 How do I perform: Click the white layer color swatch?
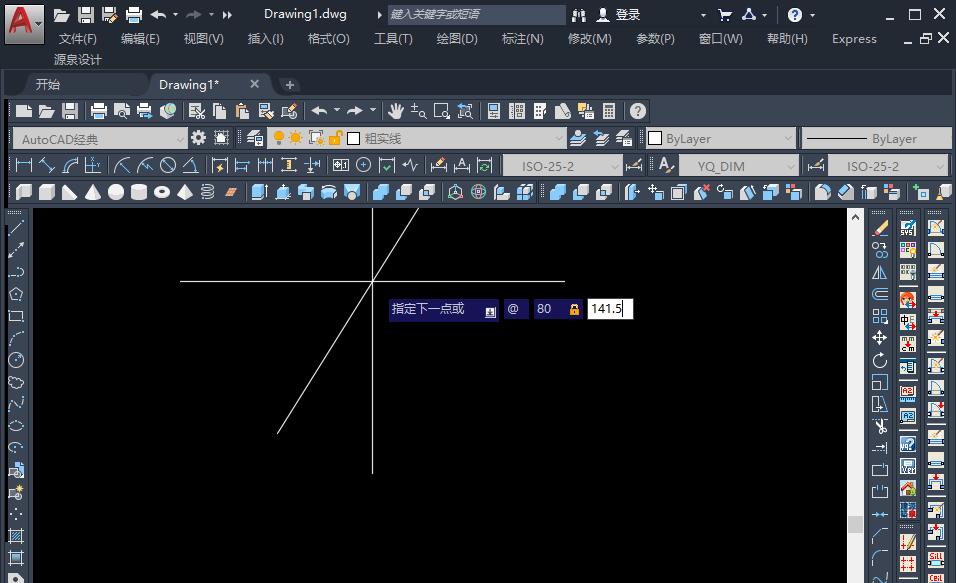[353, 139]
